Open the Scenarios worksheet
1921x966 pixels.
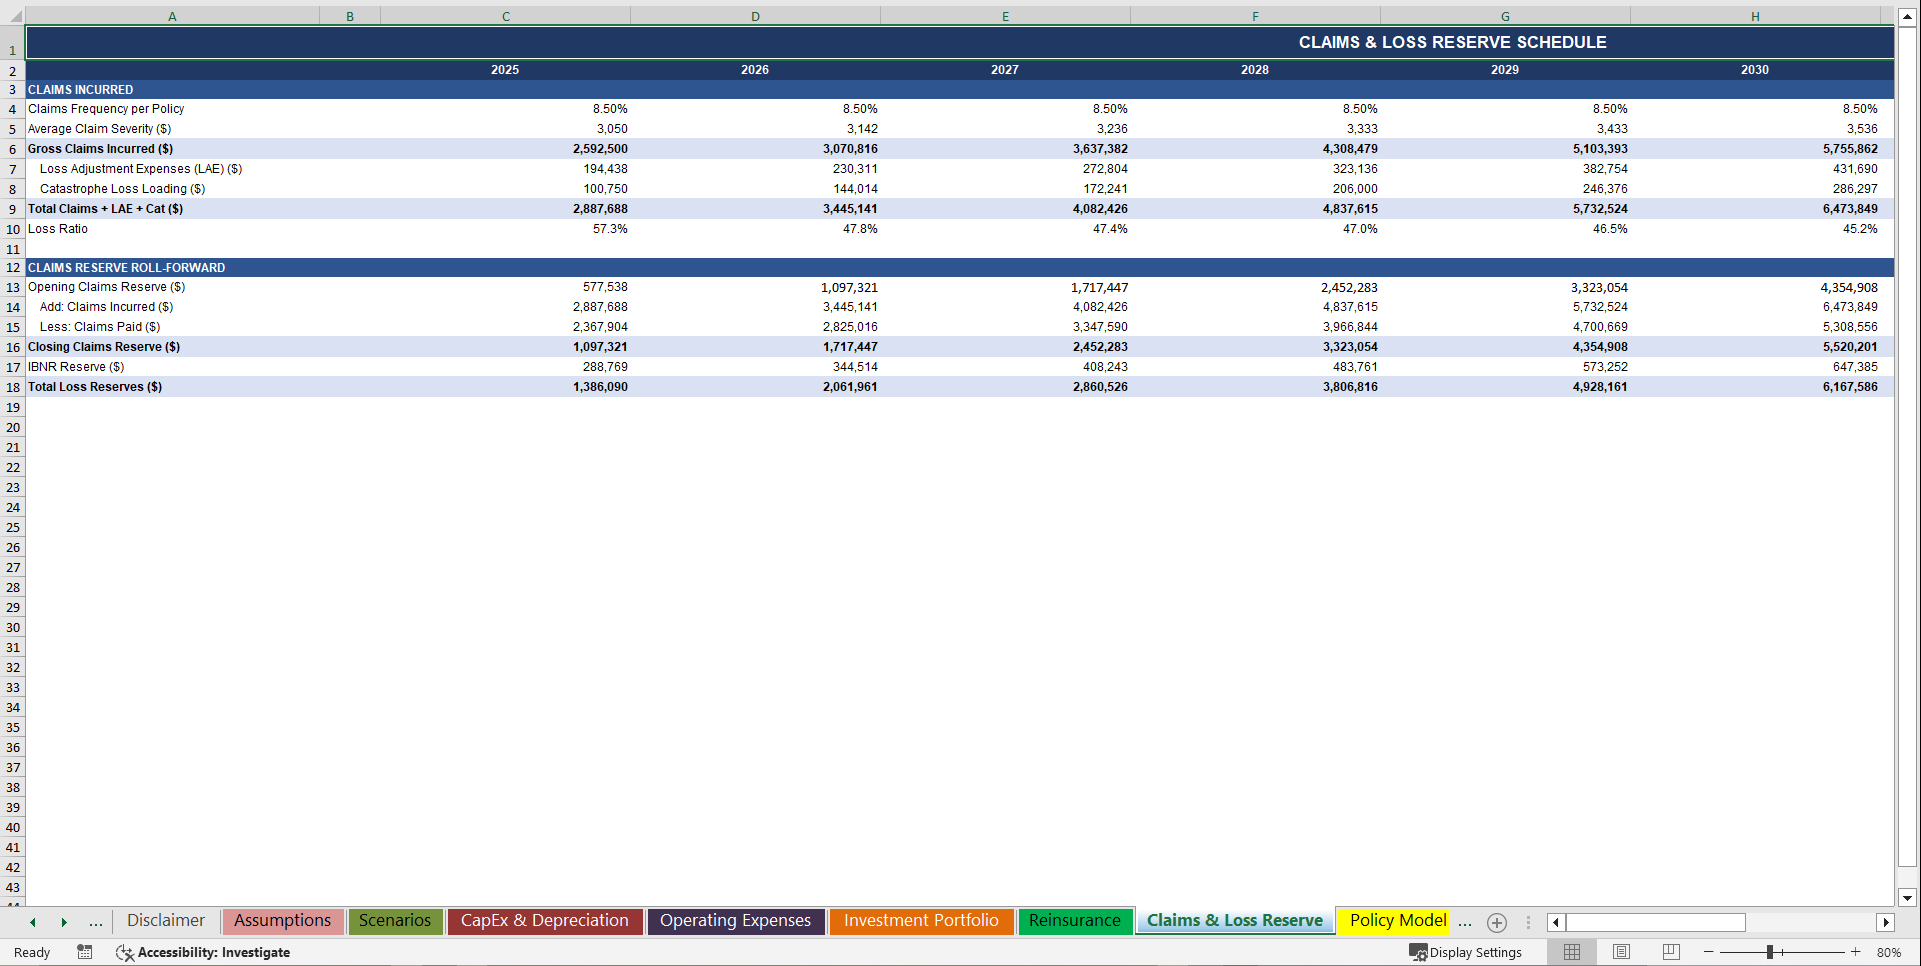395,921
